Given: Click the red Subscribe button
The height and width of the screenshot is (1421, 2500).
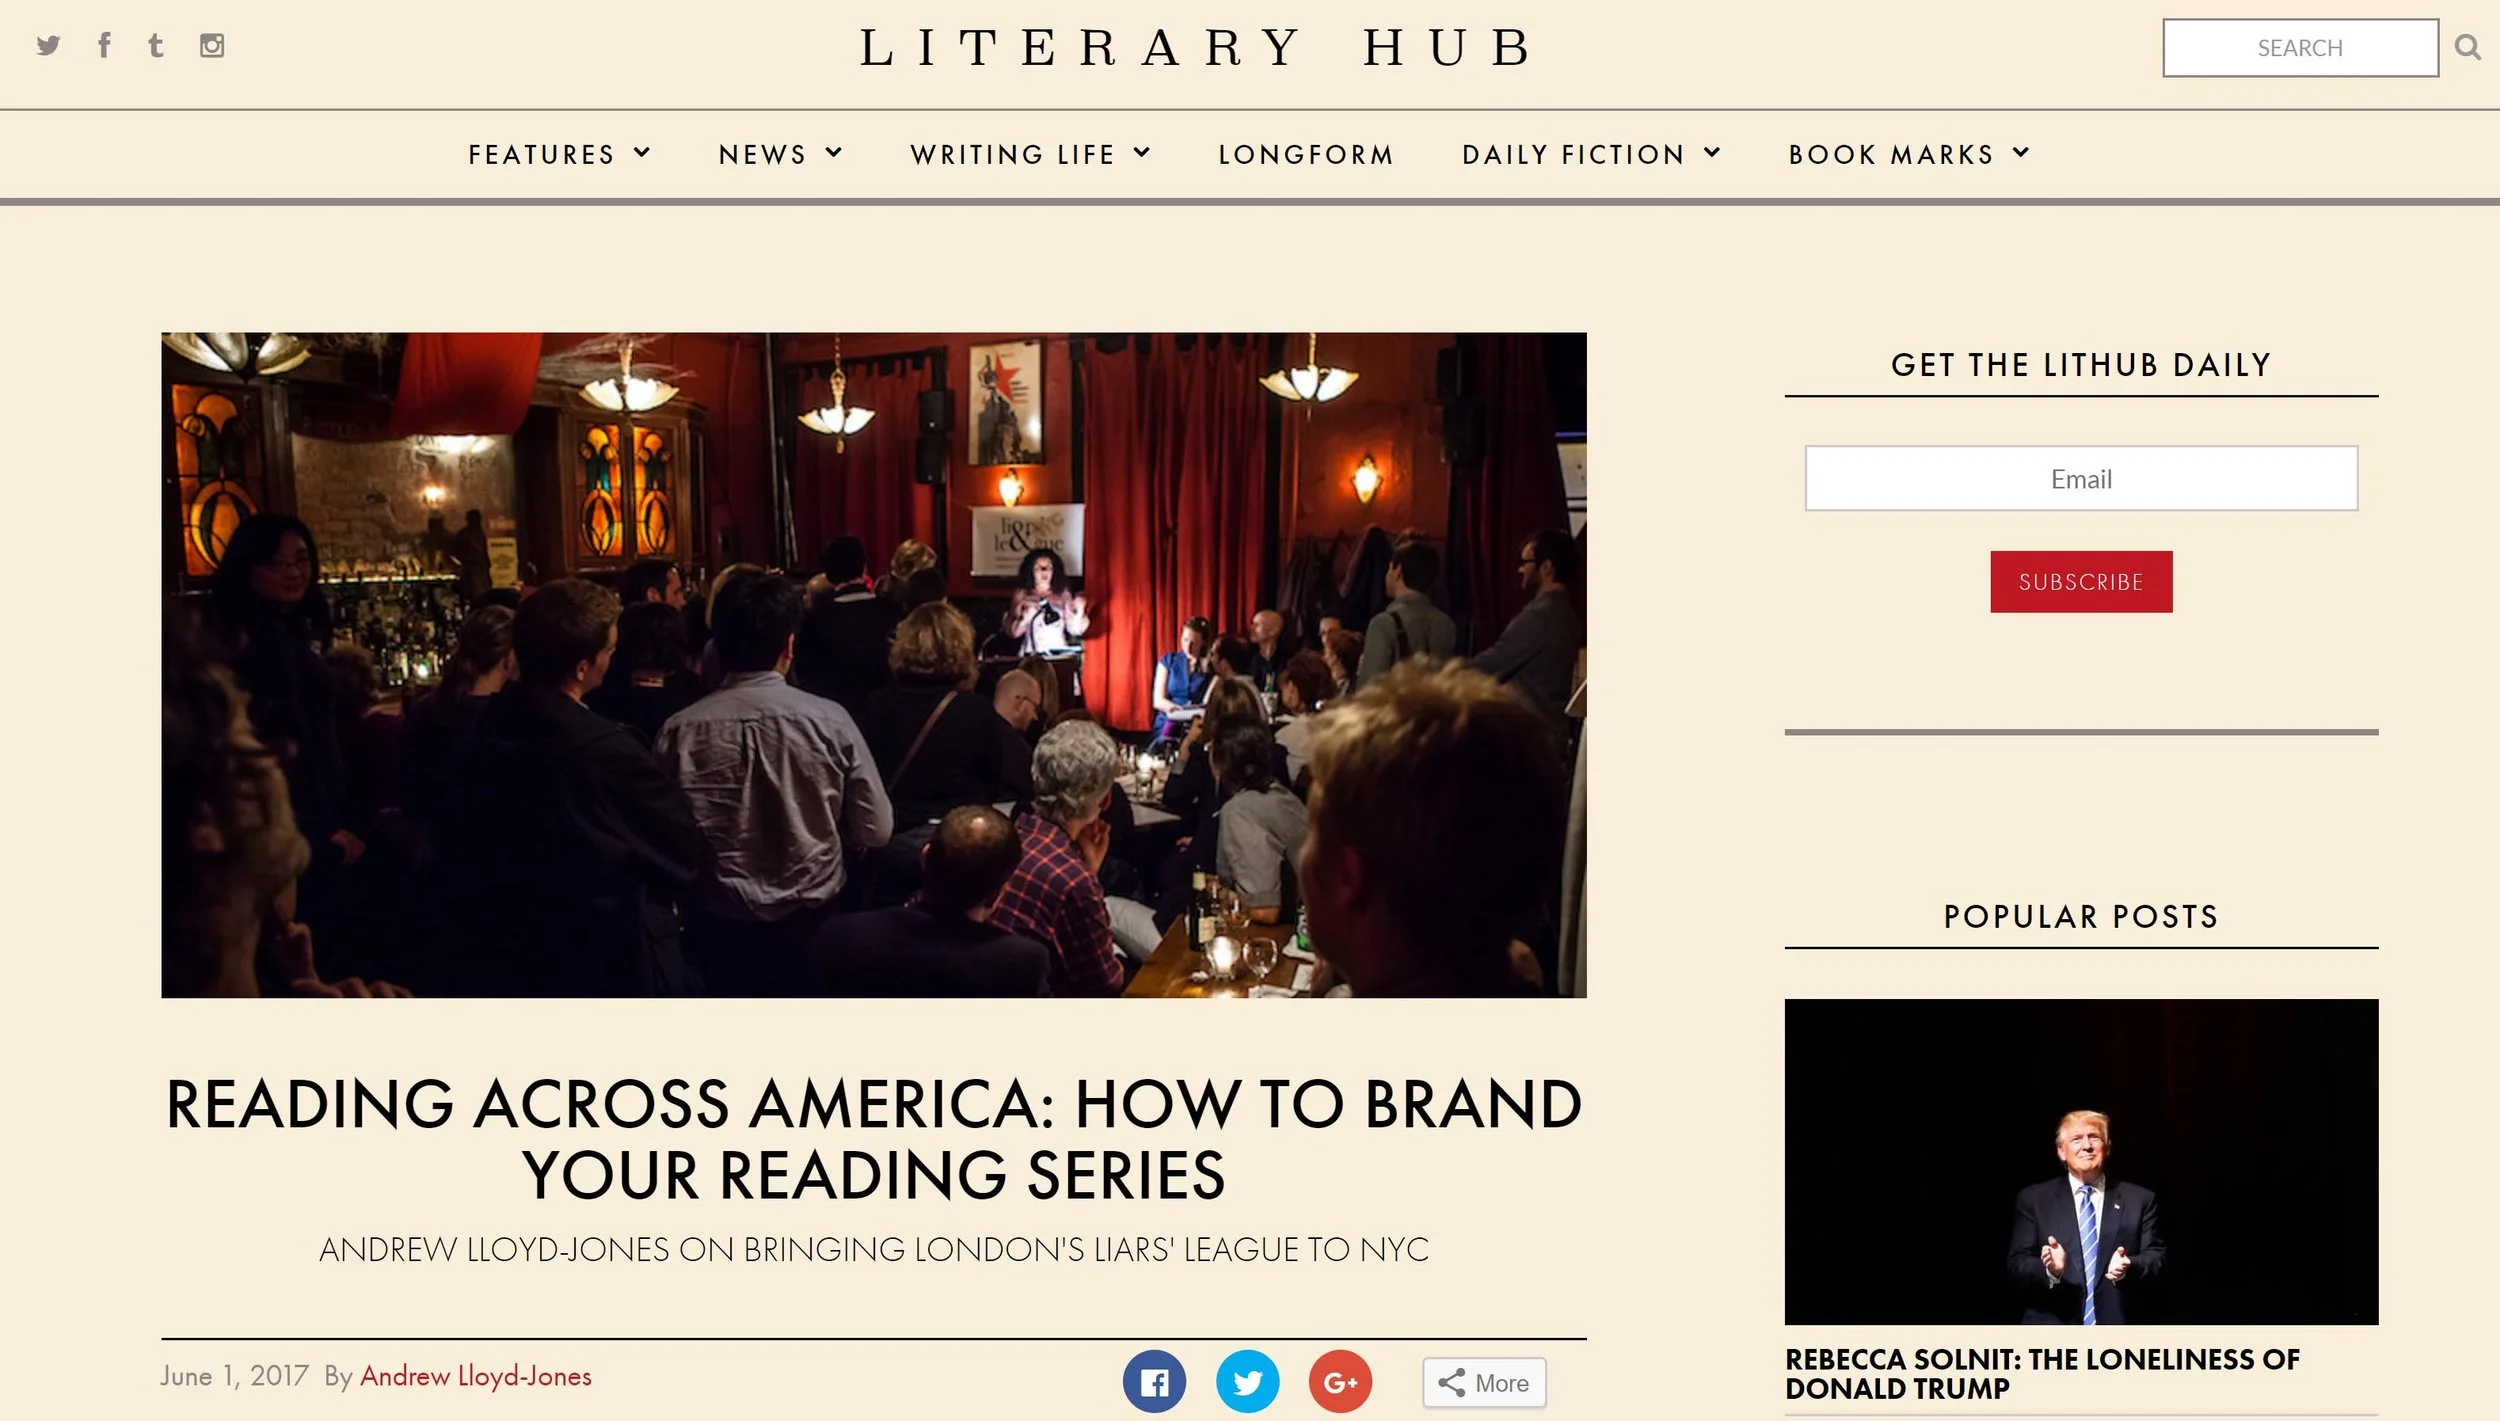Looking at the screenshot, I should tap(2081, 582).
